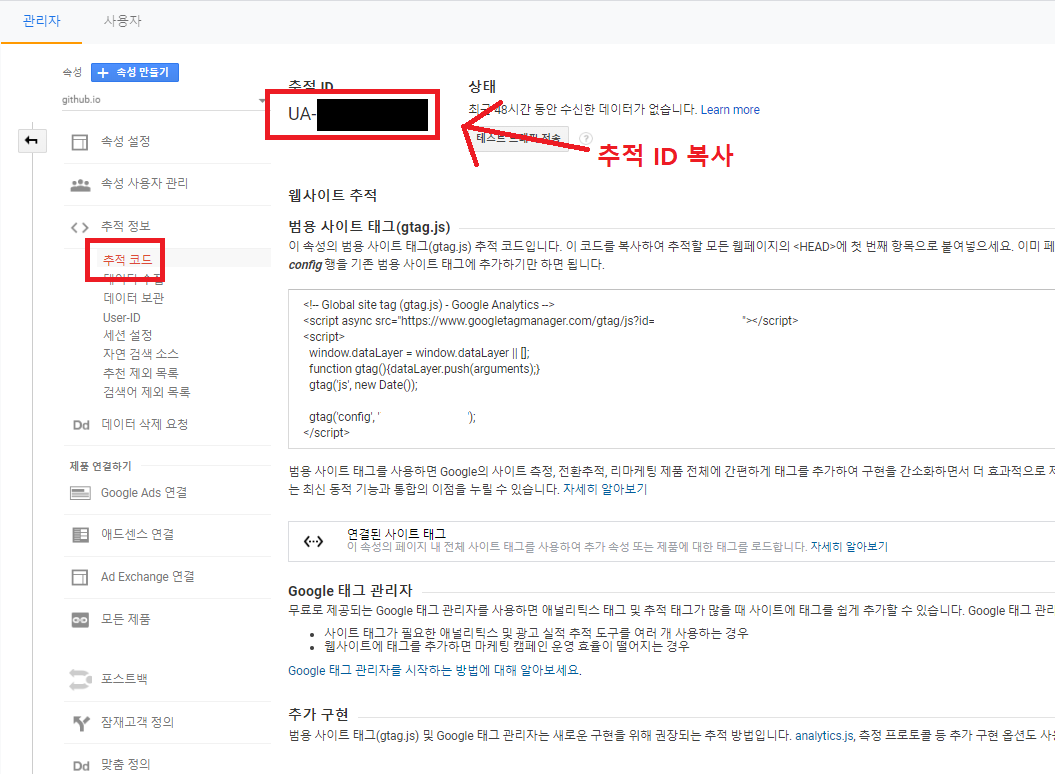Screen dimensions: 1055x774
Task: Click the 테스트 트래픽 전송 button
Action: coord(518,138)
